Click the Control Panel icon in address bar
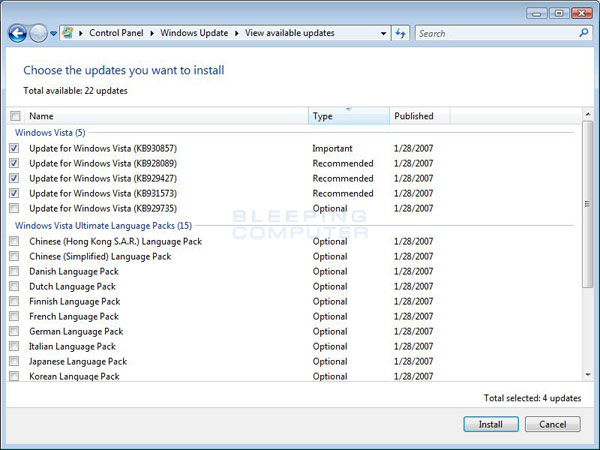 point(69,33)
